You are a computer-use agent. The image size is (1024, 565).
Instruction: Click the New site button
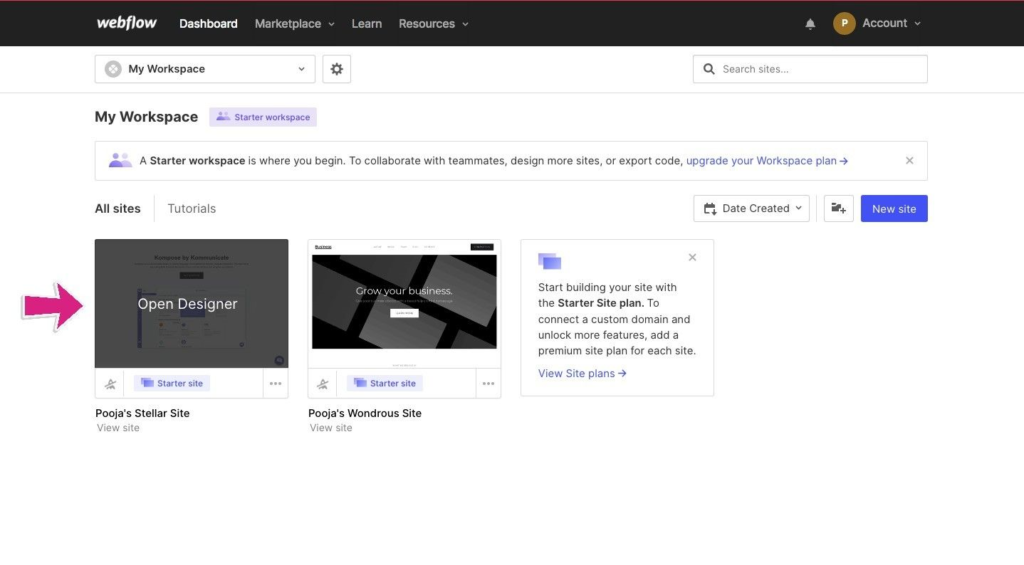[893, 209]
